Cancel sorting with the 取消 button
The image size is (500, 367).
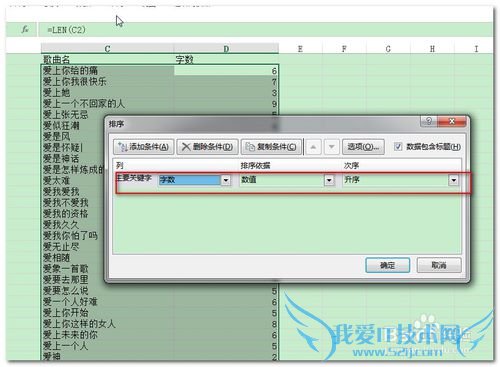(x=439, y=265)
